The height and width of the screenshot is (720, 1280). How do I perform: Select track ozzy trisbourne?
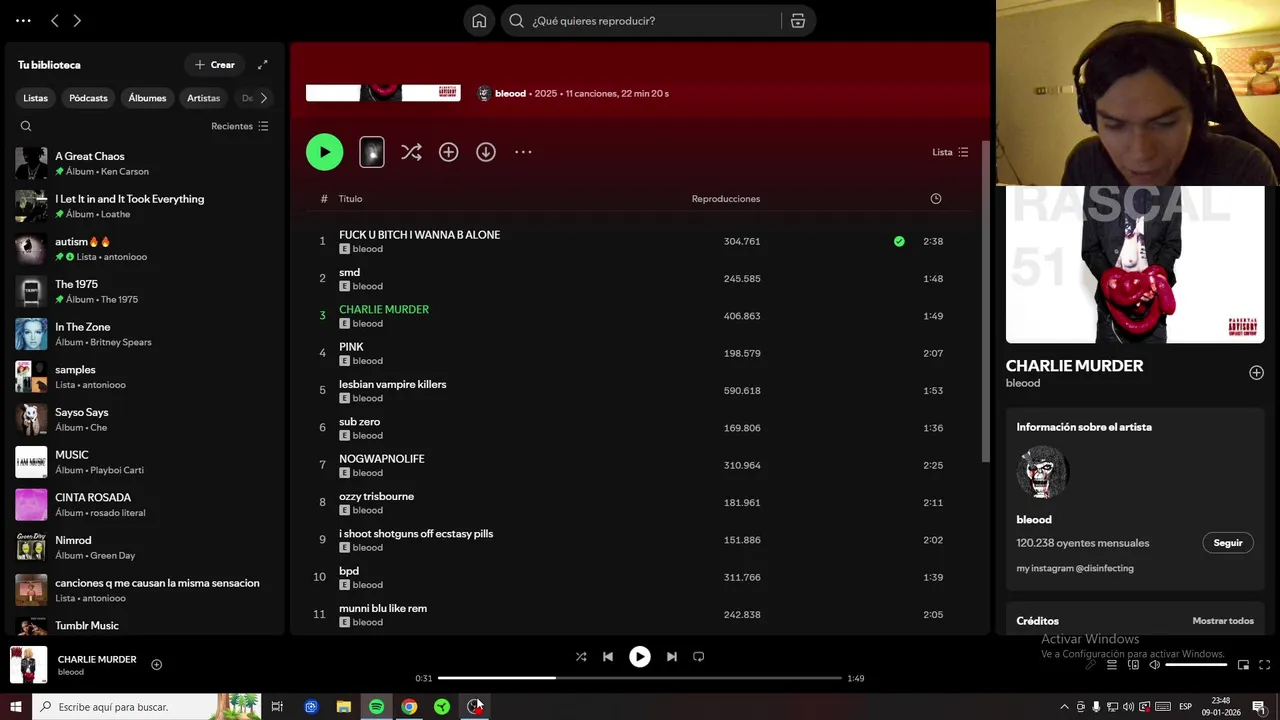(x=638, y=503)
